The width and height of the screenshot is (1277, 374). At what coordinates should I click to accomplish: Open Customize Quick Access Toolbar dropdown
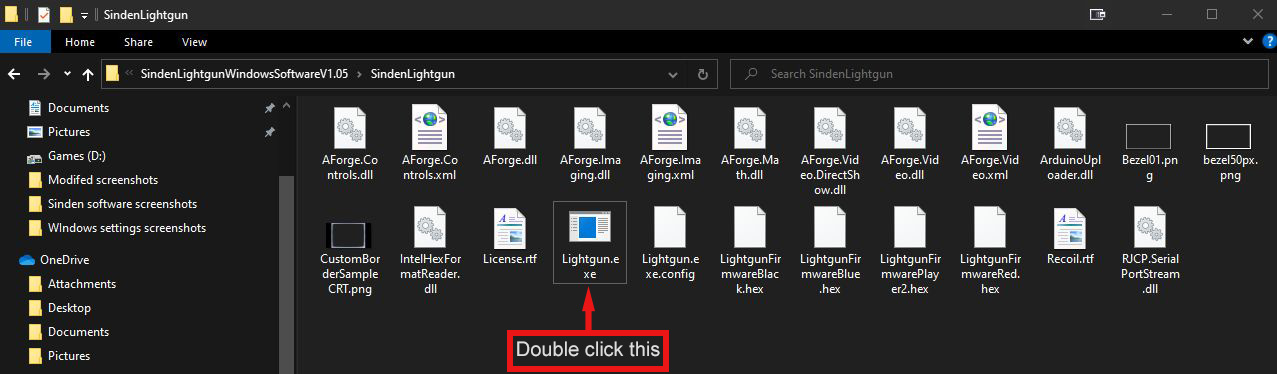coord(84,15)
